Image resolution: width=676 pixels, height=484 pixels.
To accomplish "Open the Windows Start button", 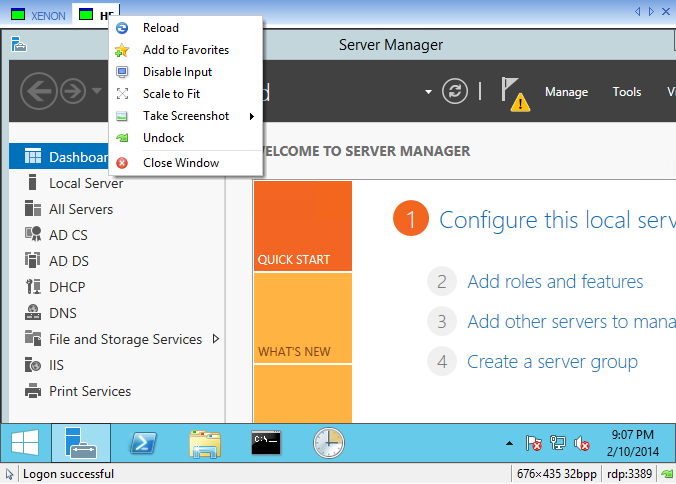I will (x=25, y=443).
